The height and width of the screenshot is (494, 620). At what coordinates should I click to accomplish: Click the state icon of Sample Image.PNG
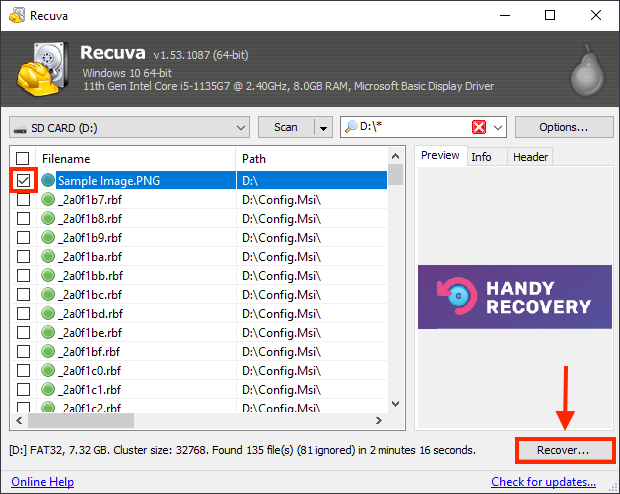tap(48, 180)
